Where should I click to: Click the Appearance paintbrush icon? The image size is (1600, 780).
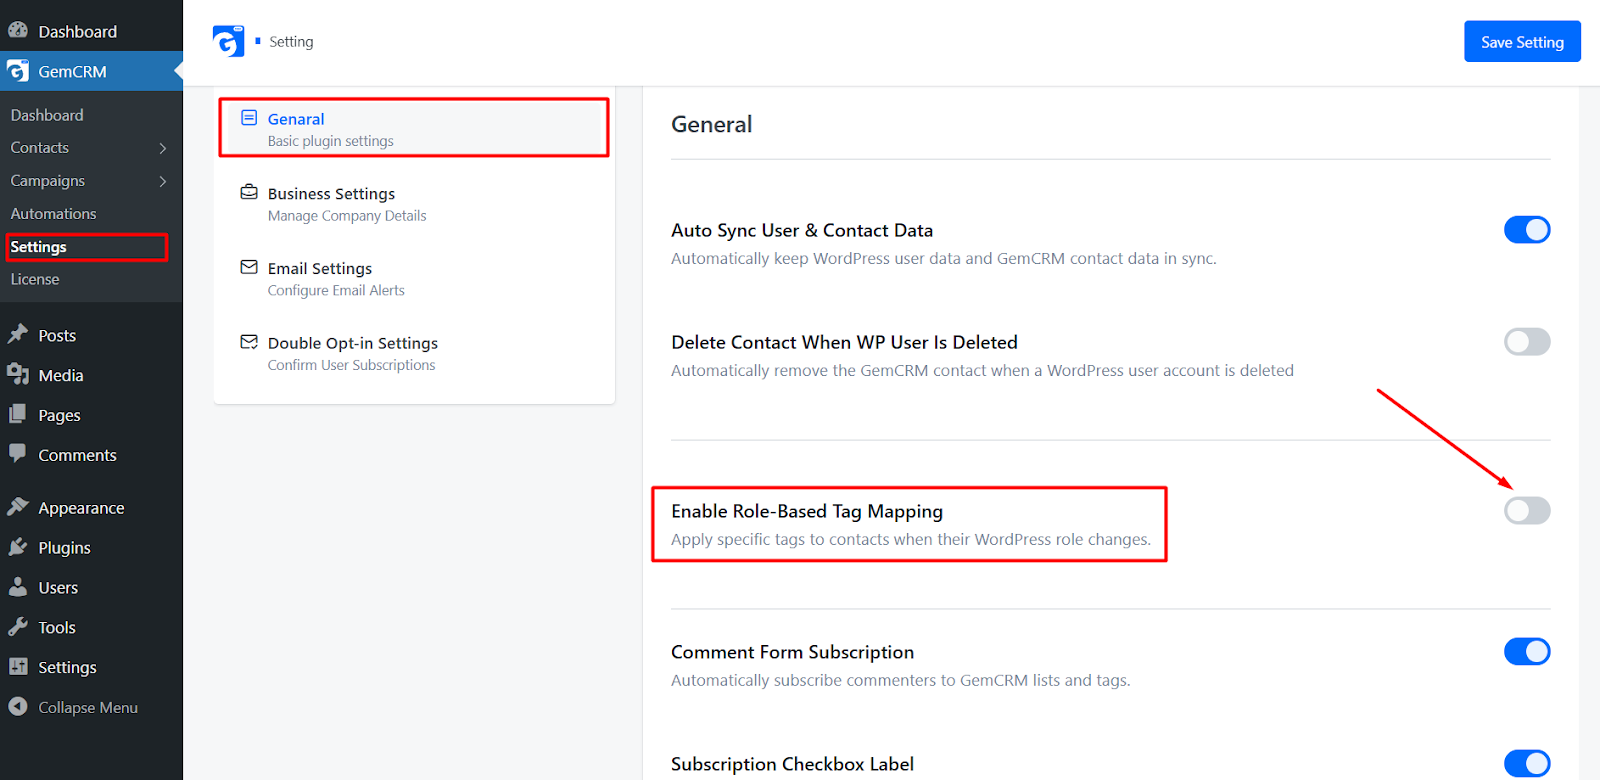tap(18, 507)
